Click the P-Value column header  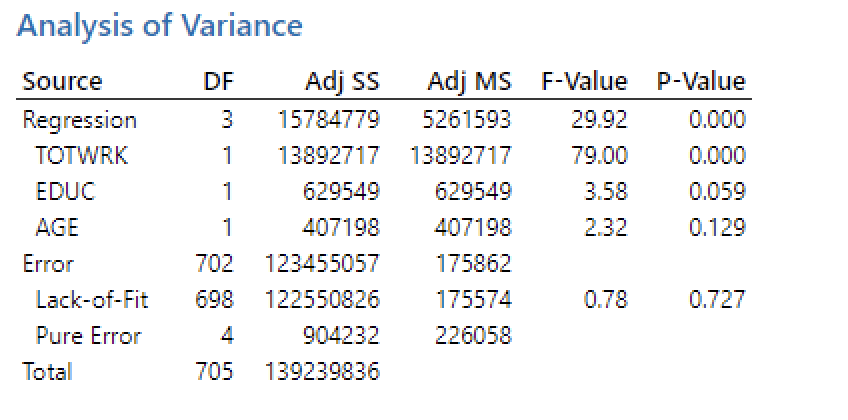(x=701, y=82)
